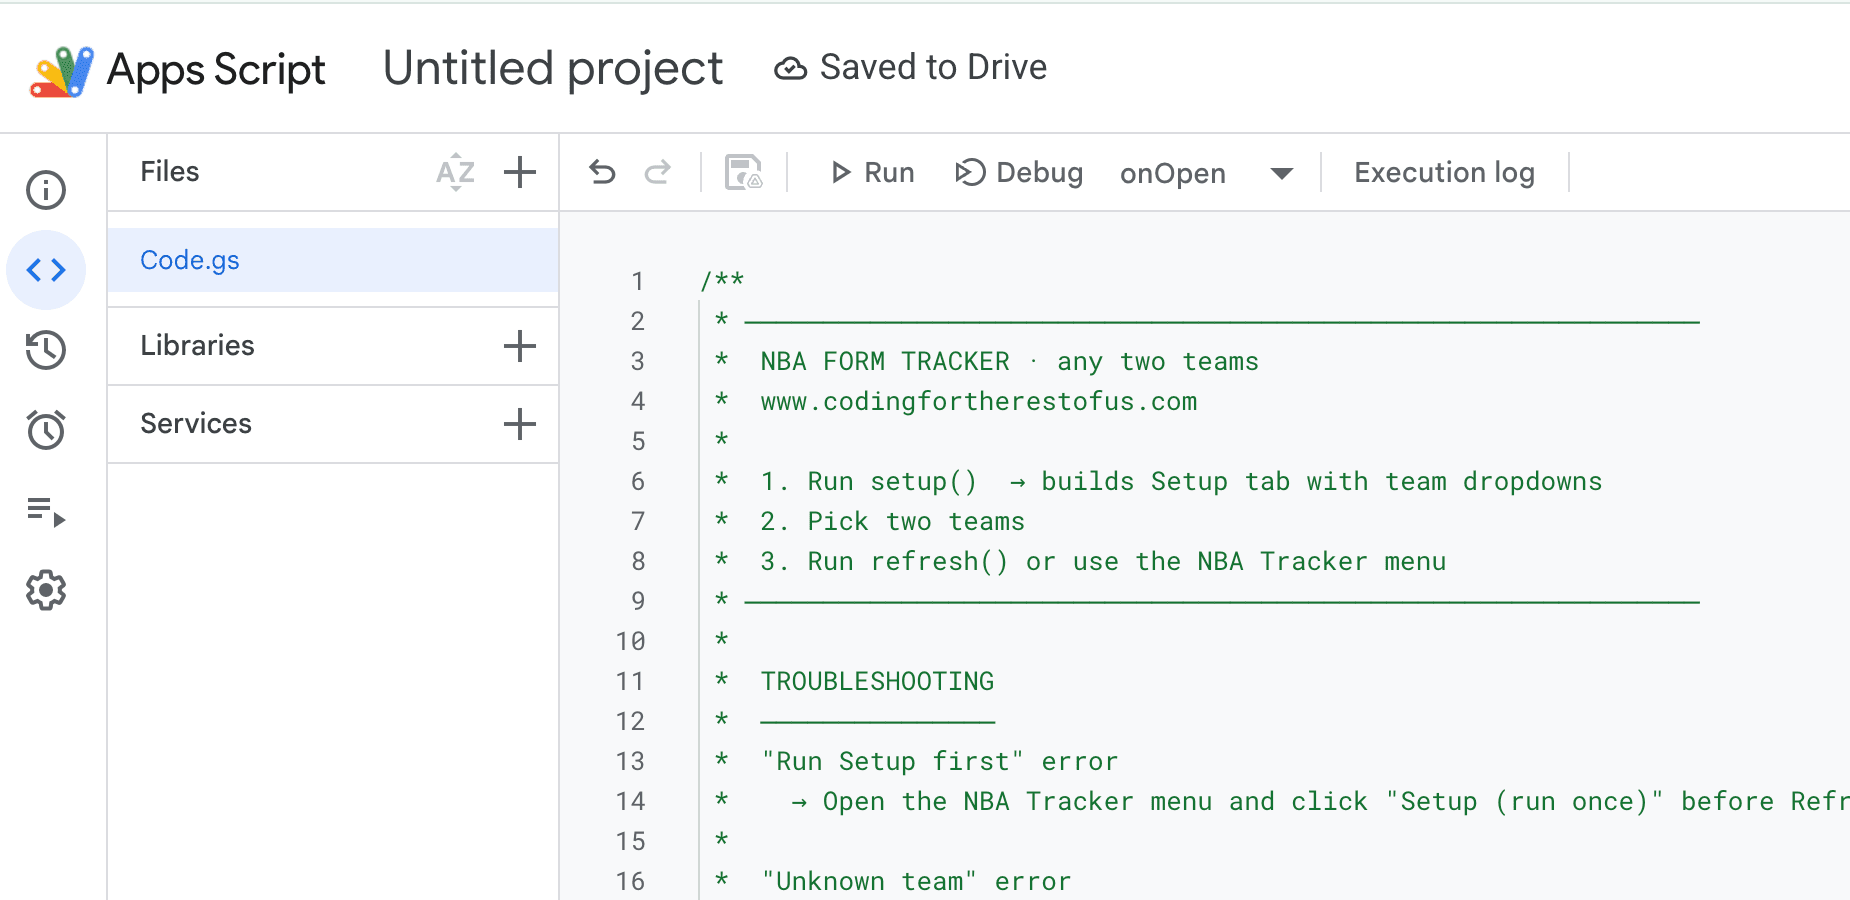Open the project Overview info icon

pyautogui.click(x=46, y=190)
